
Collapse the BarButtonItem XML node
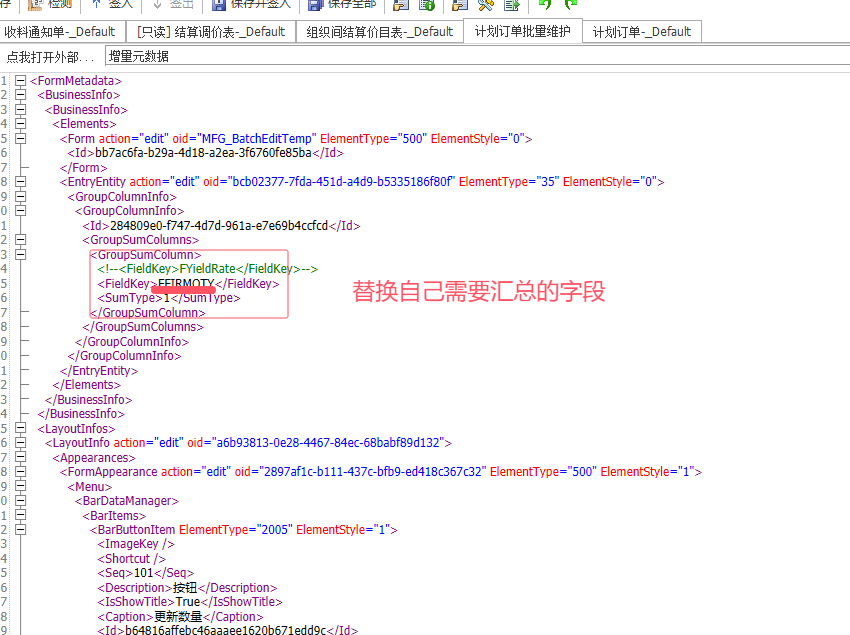click(x=20, y=530)
